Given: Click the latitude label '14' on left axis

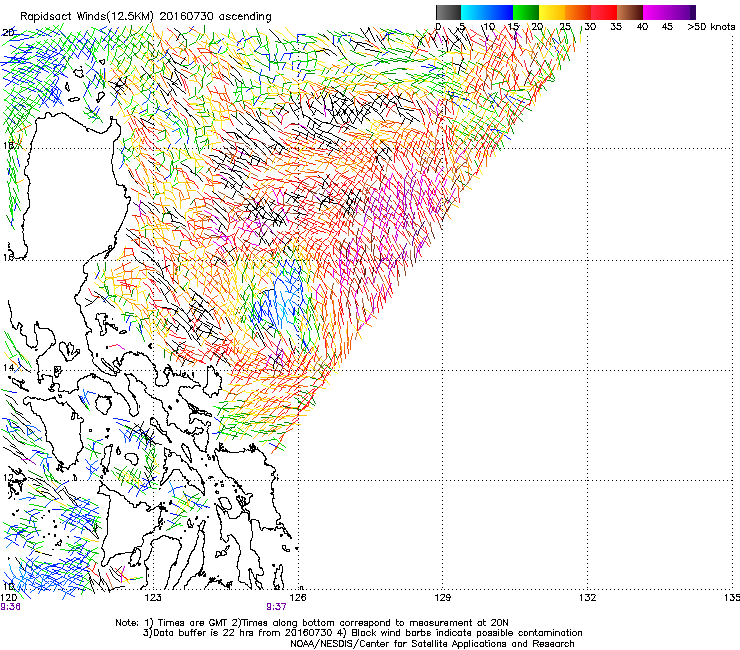Looking at the screenshot, I should point(8,367).
